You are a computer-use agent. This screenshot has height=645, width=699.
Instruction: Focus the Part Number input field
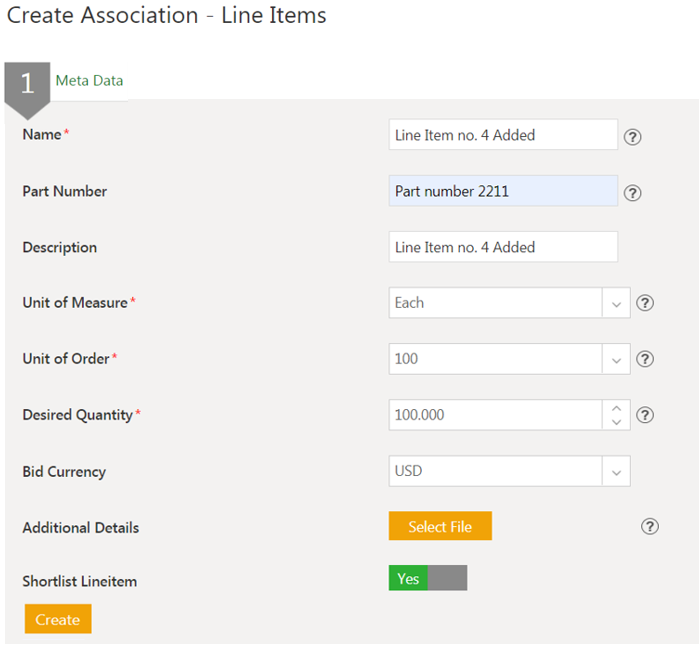(502, 191)
